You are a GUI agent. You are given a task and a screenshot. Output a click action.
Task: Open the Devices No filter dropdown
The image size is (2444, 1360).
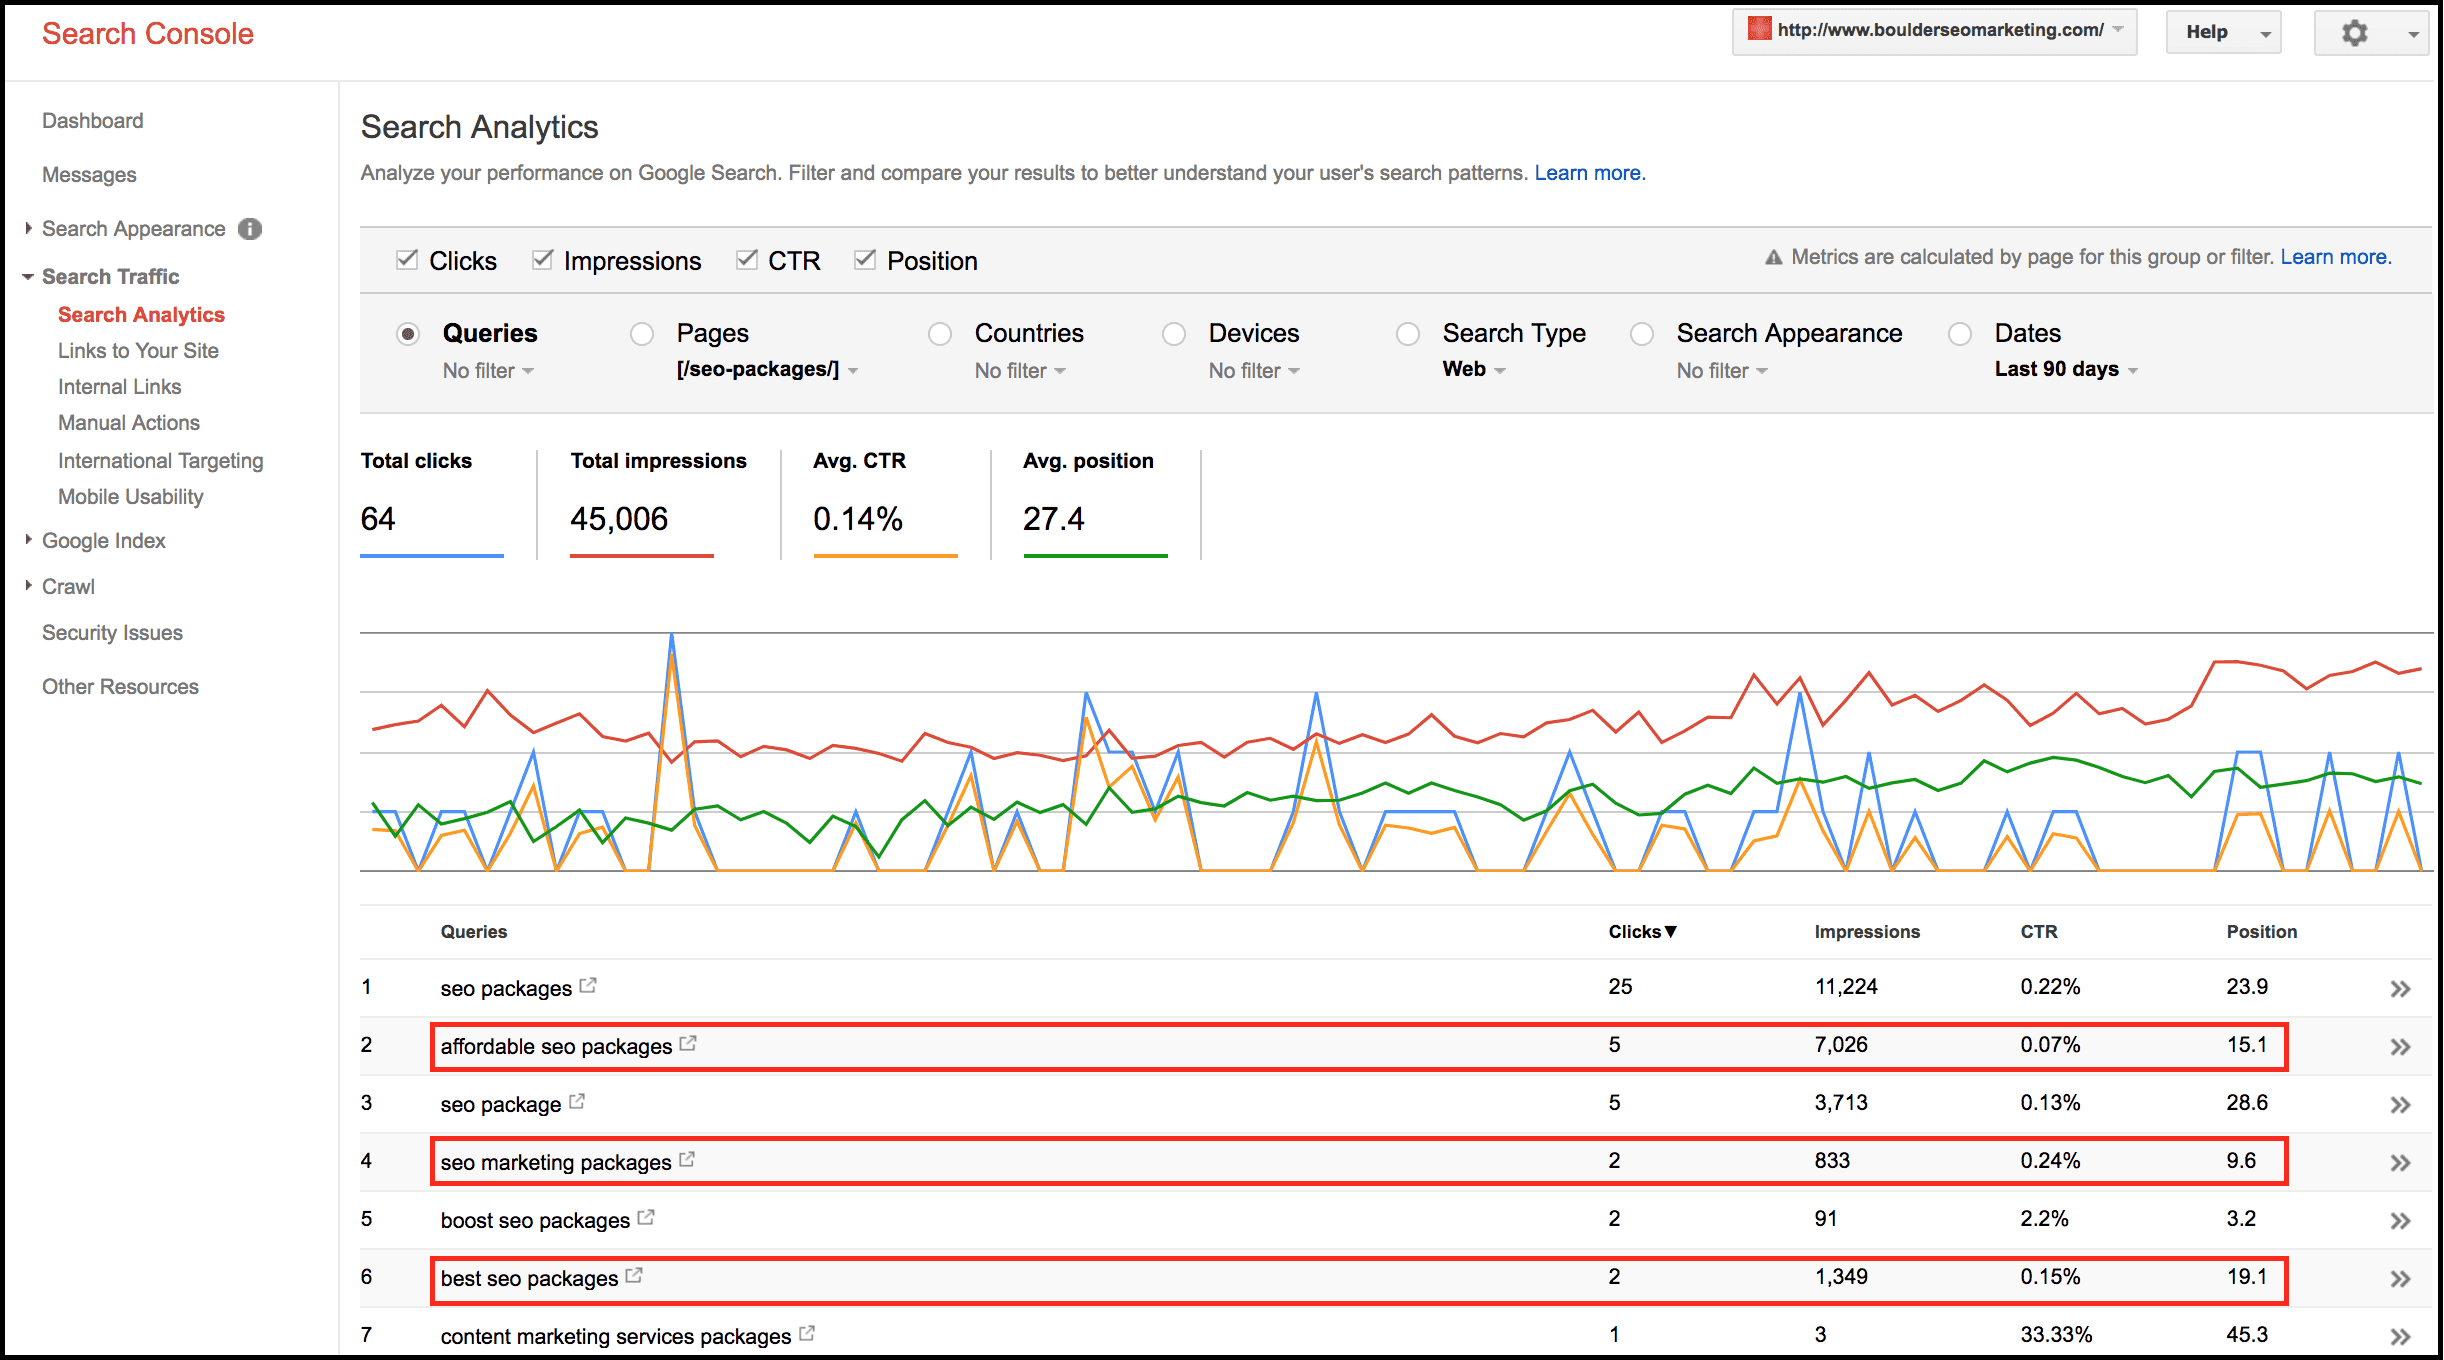(1254, 371)
